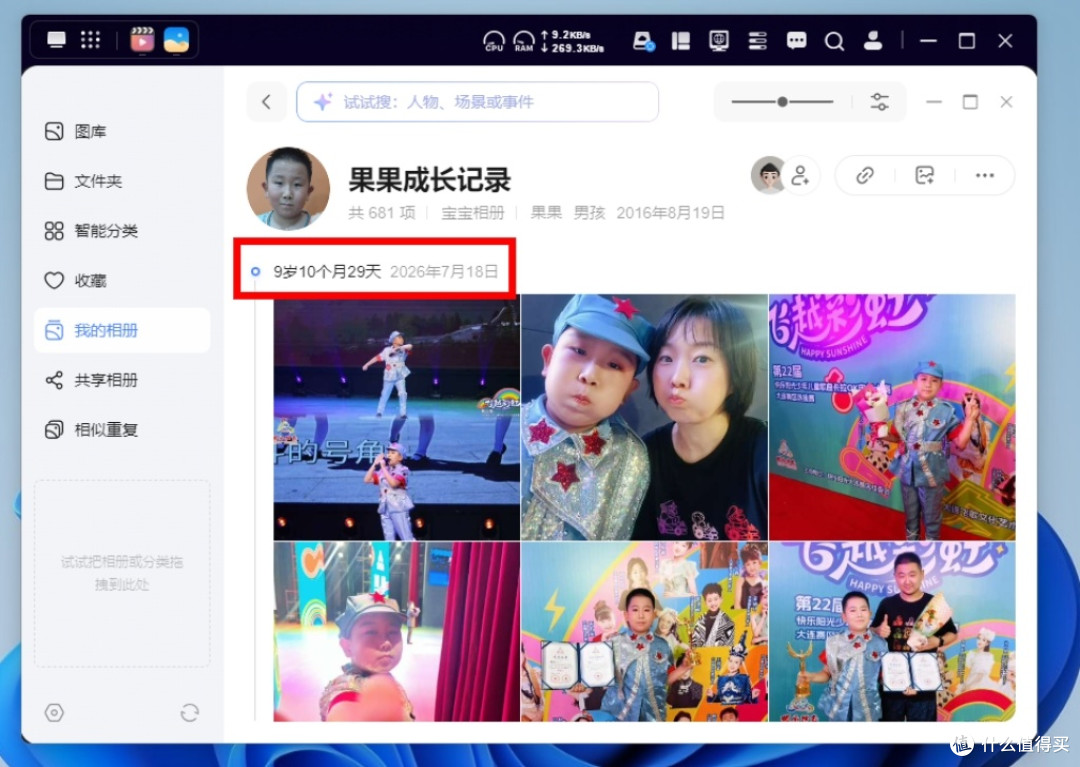Viewport: 1080px width, 767px height.
Task: Open the task list icon in top bar
Action: (757, 41)
